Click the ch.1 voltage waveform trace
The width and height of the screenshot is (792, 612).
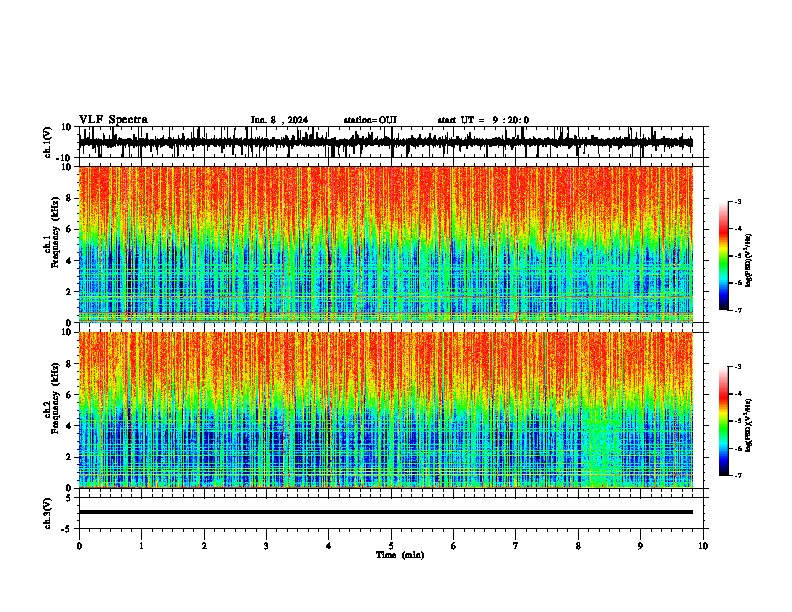(x=385, y=142)
